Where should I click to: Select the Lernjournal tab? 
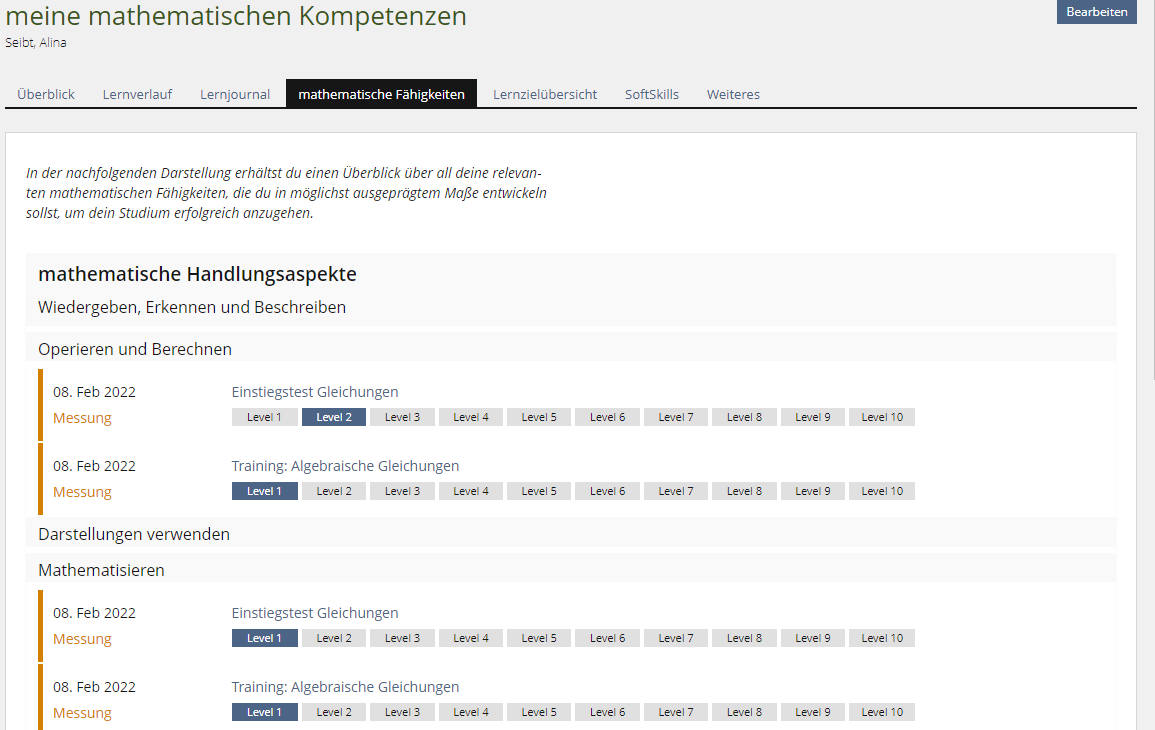(234, 93)
